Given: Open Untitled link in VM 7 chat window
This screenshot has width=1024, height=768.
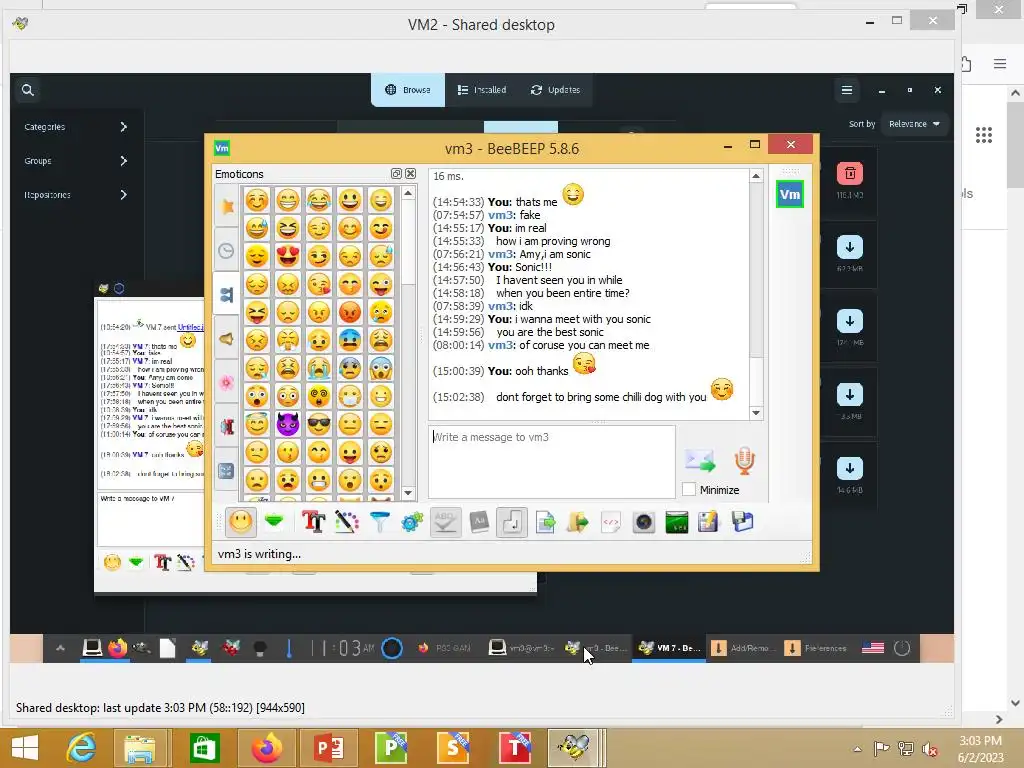Looking at the screenshot, I should [190, 327].
